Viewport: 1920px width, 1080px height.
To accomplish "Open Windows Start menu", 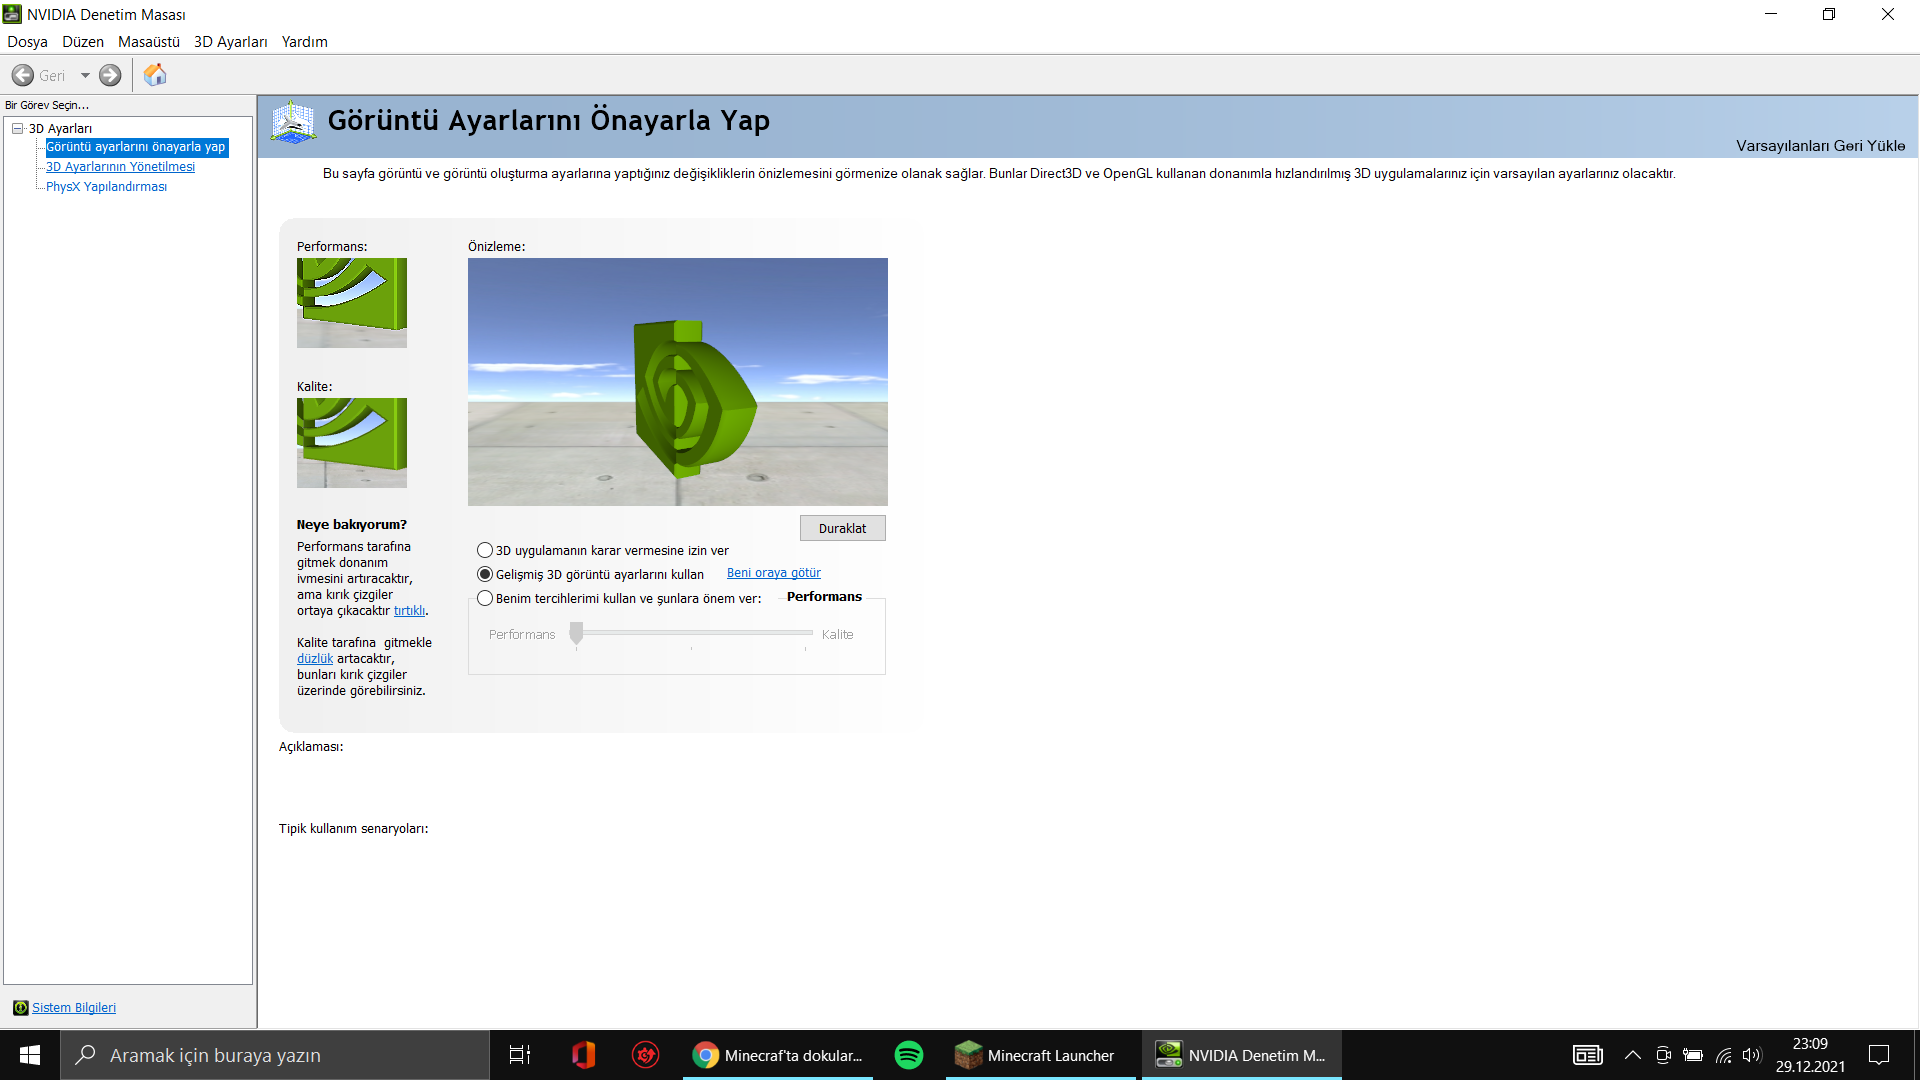I will (x=30, y=1055).
